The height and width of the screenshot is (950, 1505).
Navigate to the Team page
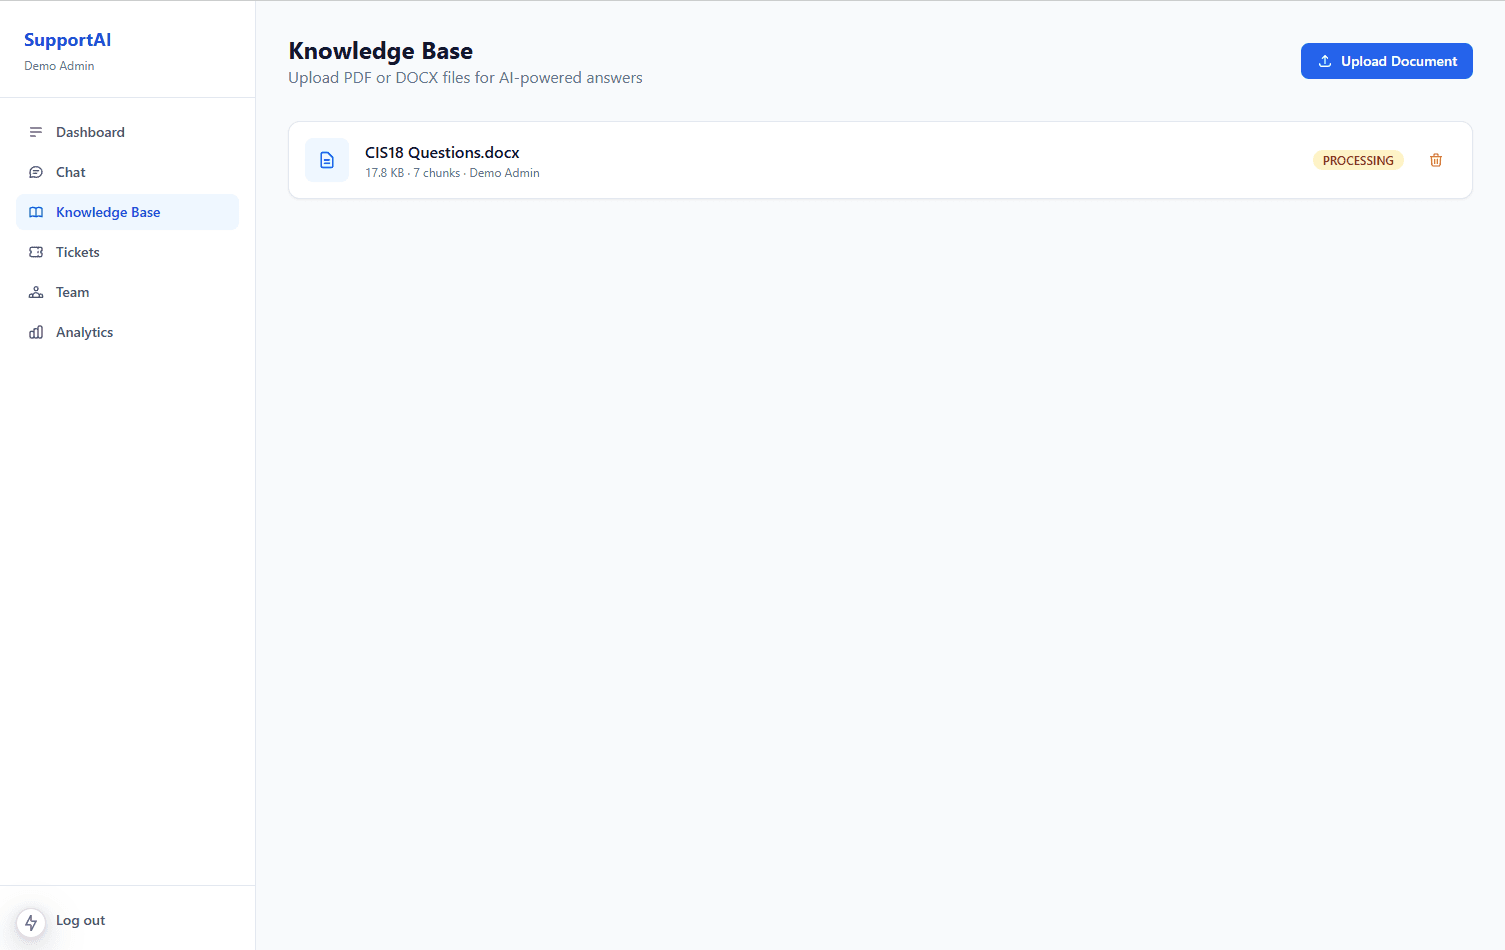tap(128, 292)
